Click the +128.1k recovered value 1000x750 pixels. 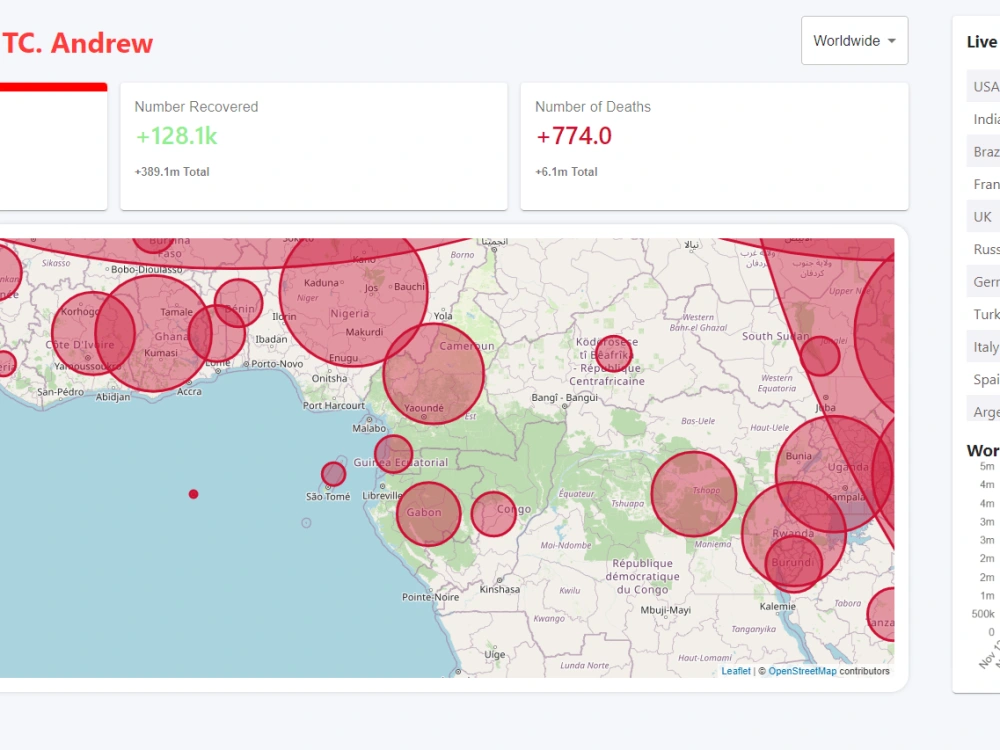177,136
